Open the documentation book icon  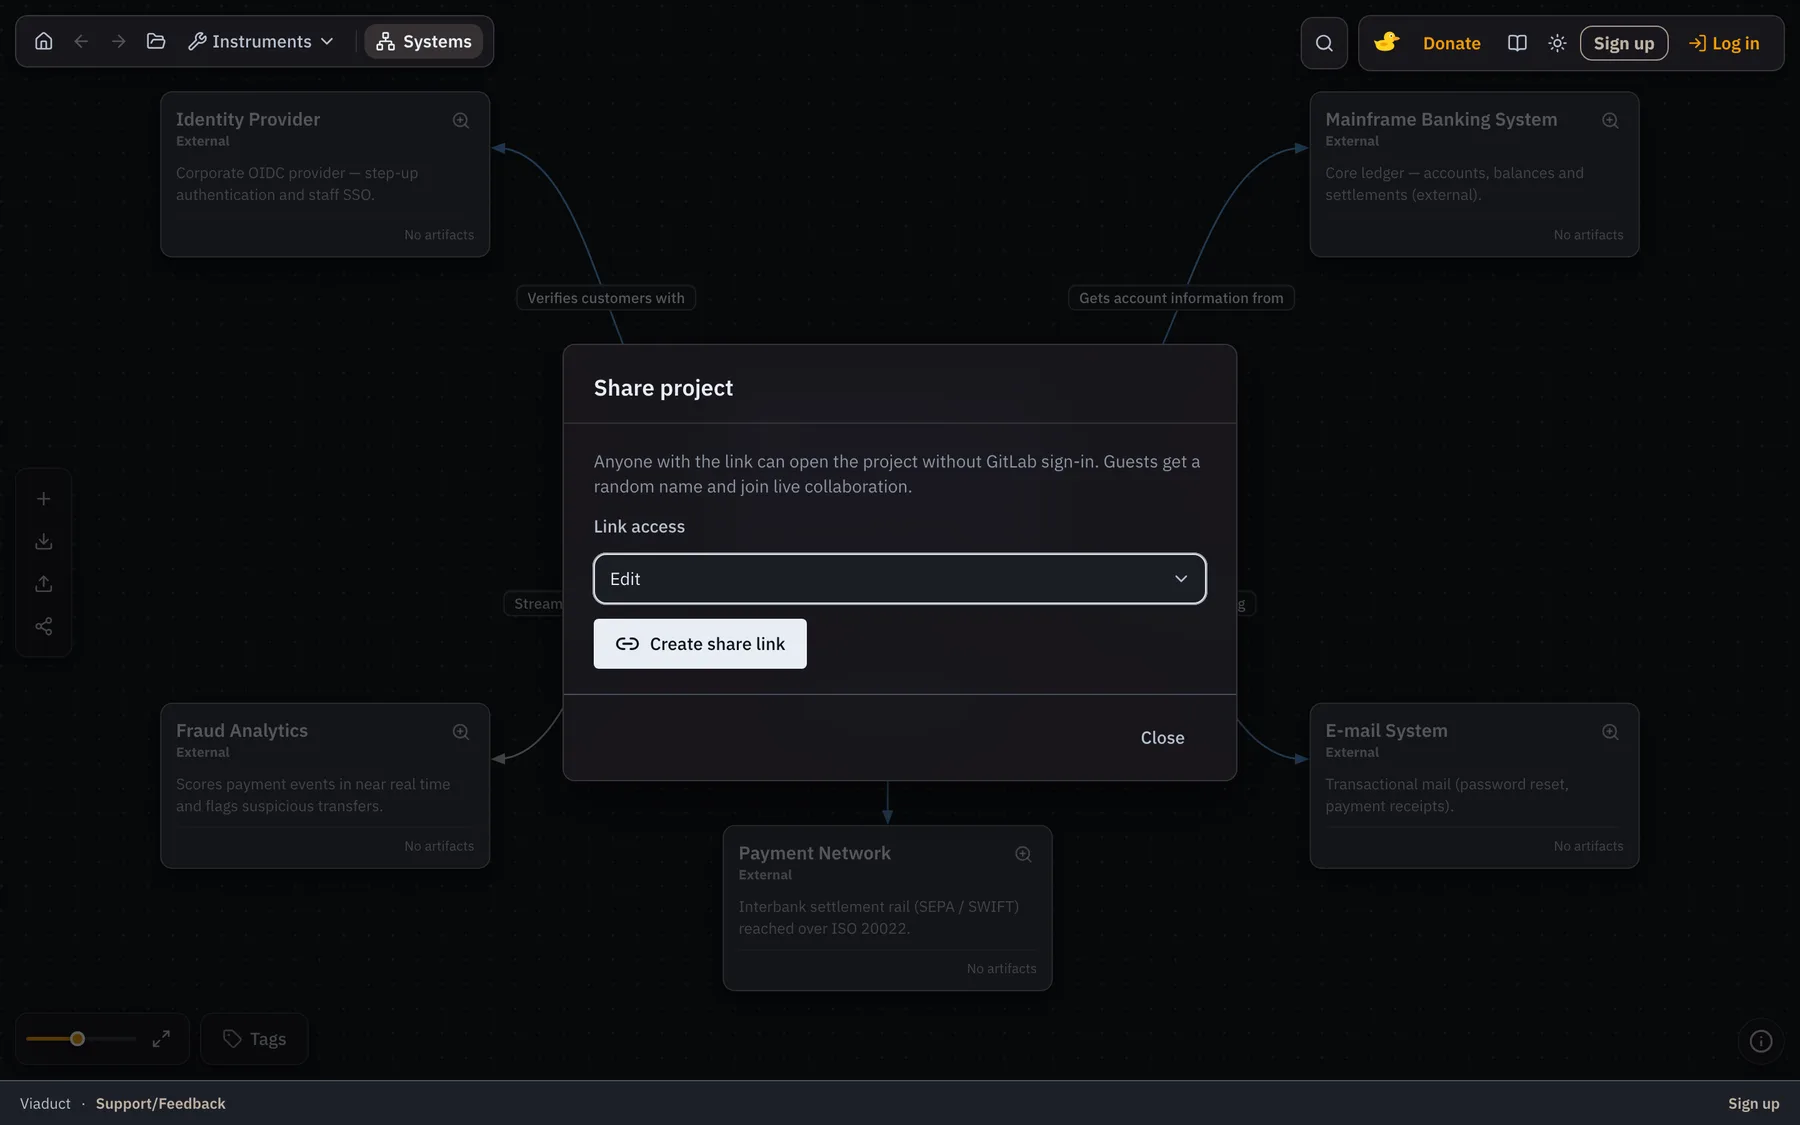1517,43
